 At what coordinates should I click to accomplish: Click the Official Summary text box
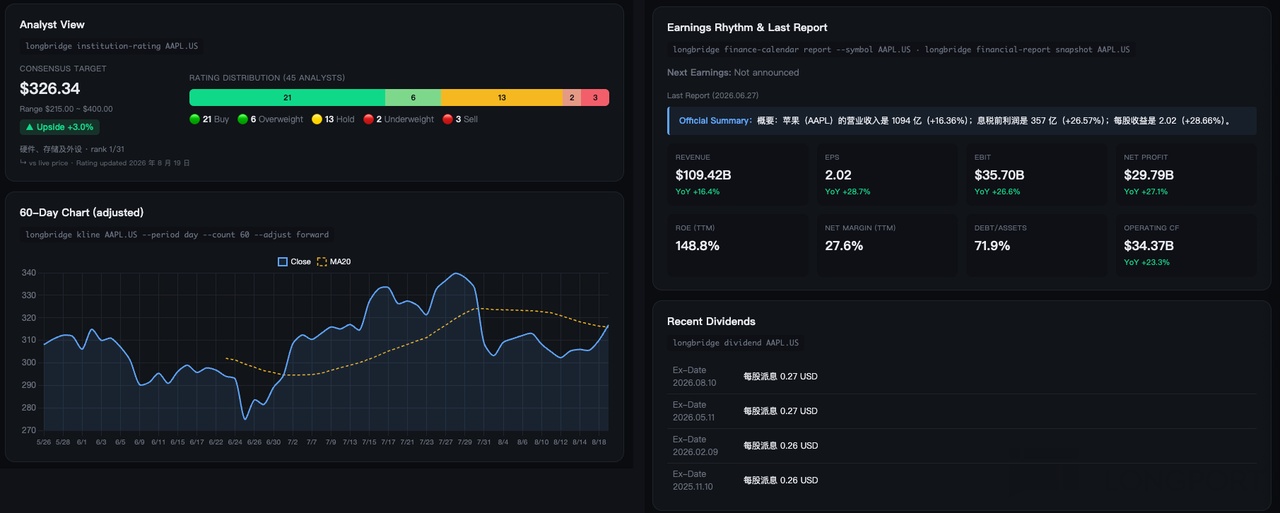pos(962,120)
